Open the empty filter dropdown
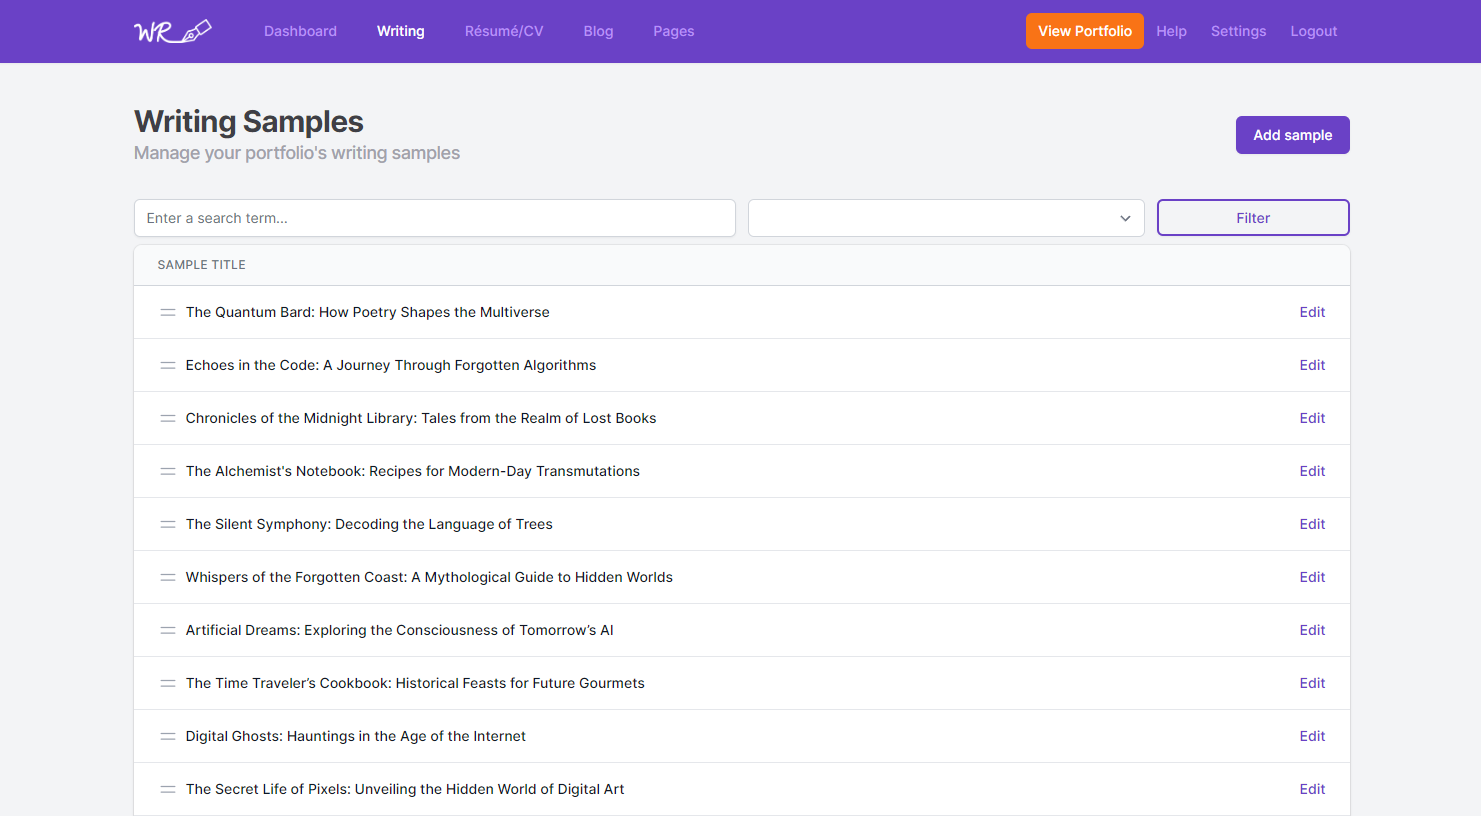The image size is (1481, 816). 946,217
